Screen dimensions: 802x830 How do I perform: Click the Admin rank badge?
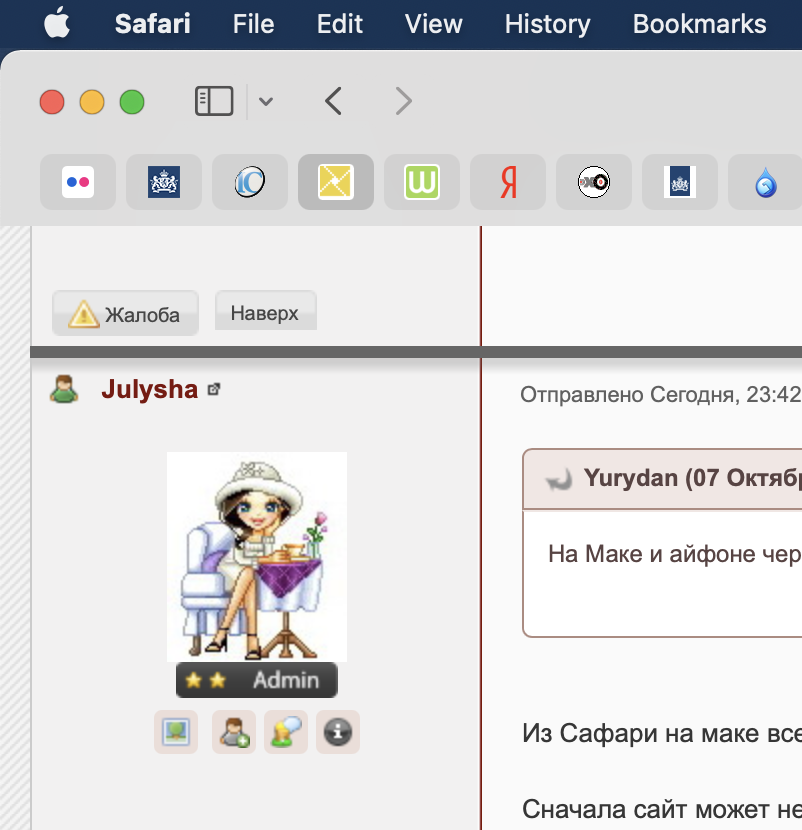click(257, 680)
